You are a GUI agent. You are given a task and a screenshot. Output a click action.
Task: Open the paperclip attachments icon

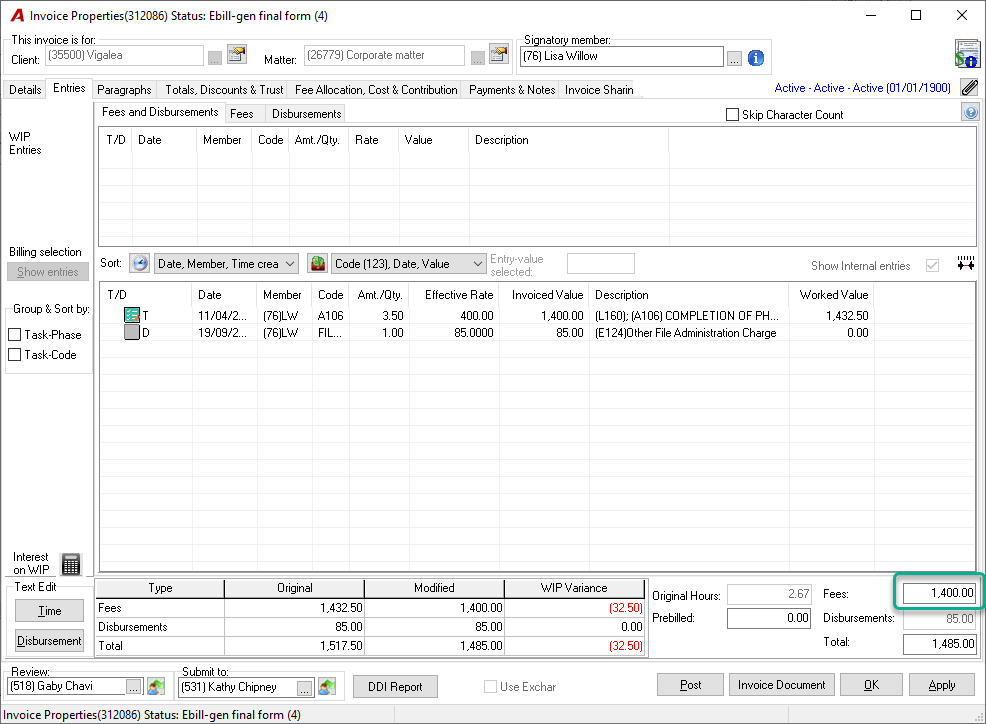970,87
